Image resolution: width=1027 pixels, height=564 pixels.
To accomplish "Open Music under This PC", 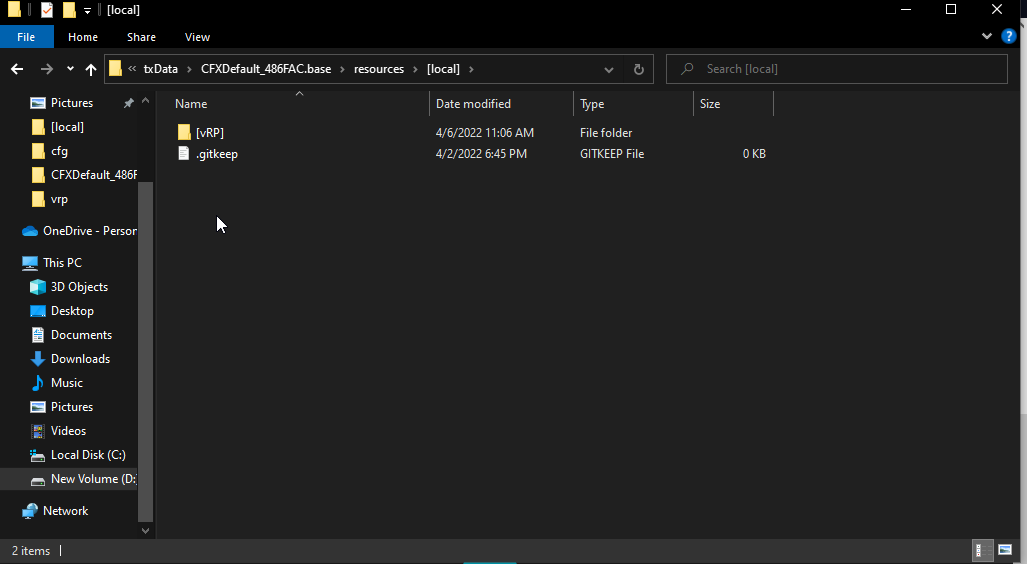I will click(x=66, y=383).
